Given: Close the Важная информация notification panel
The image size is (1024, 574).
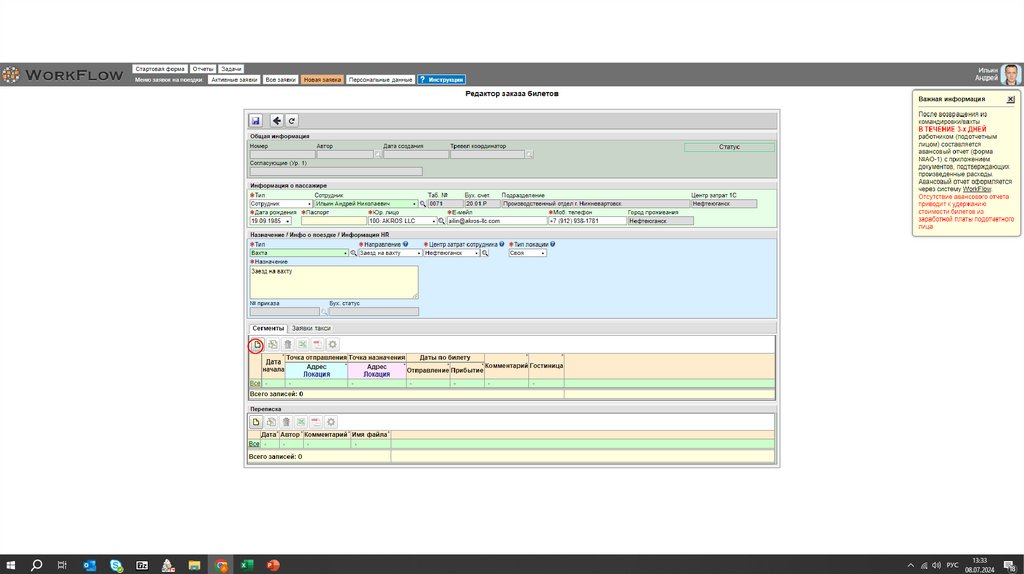Looking at the screenshot, I should (x=1010, y=100).
